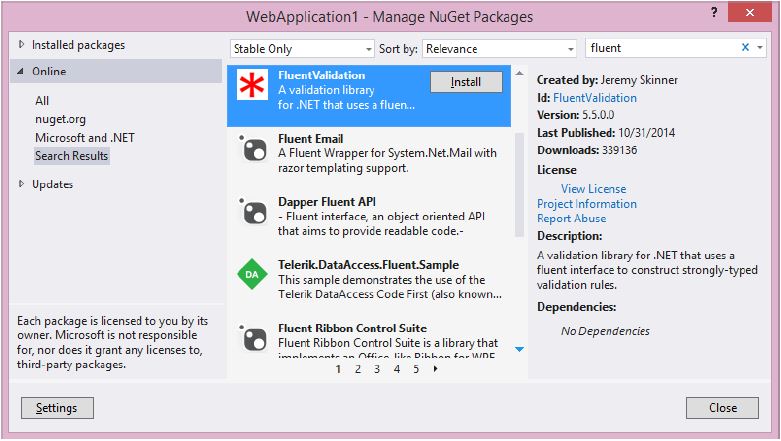Open the Stable Only dropdown
This screenshot has width=781, height=441.
[x=302, y=49]
